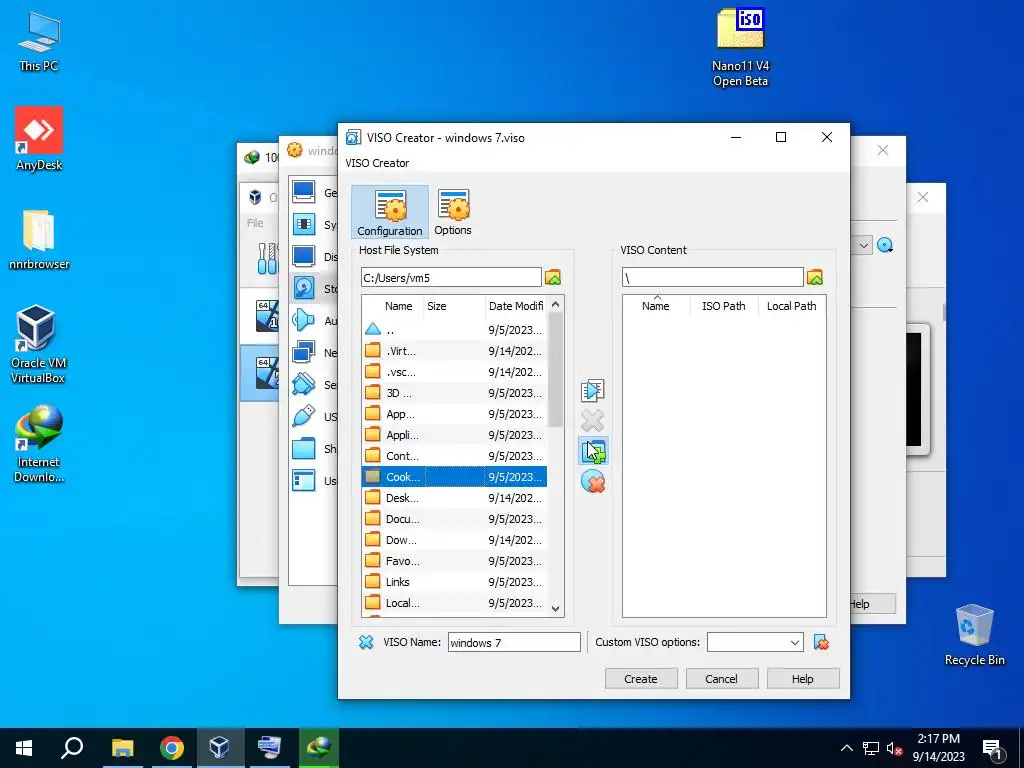Click the icon left of VISO Name
The width and height of the screenshot is (1024, 768).
click(366, 642)
